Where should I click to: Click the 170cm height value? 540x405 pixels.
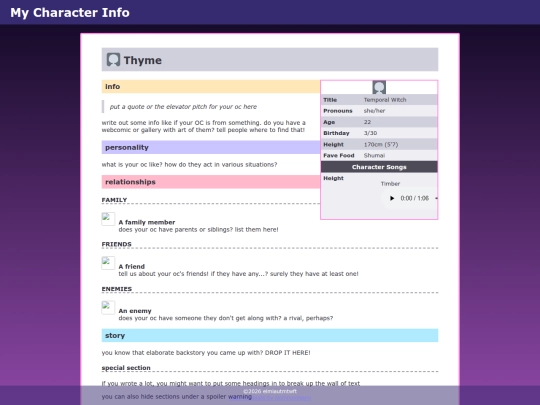pos(381,144)
